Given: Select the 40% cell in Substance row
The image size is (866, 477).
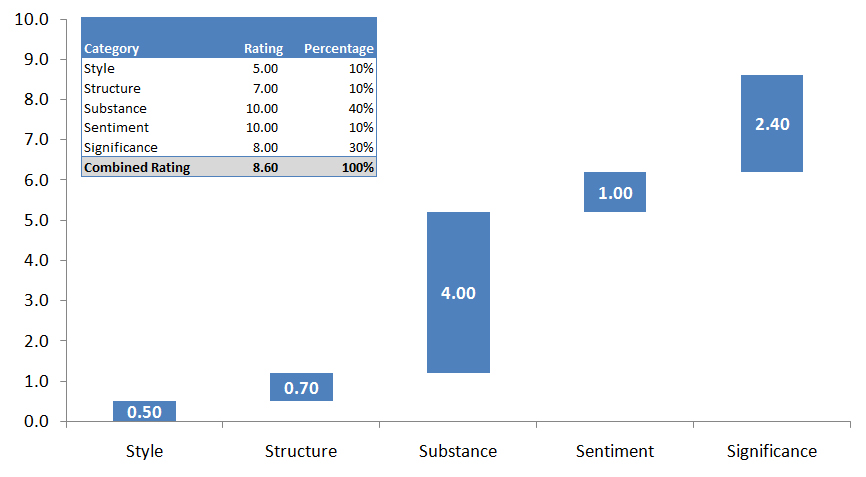Looking at the screenshot, I should pyautogui.click(x=361, y=108).
